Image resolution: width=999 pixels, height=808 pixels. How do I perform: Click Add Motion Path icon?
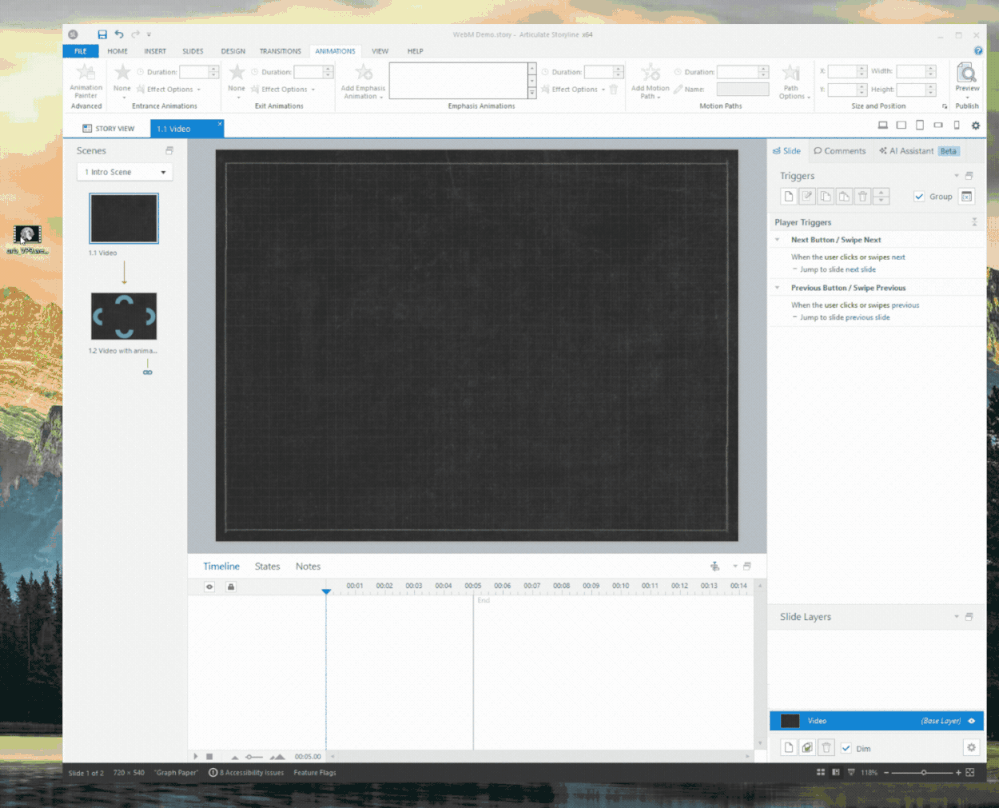651,73
